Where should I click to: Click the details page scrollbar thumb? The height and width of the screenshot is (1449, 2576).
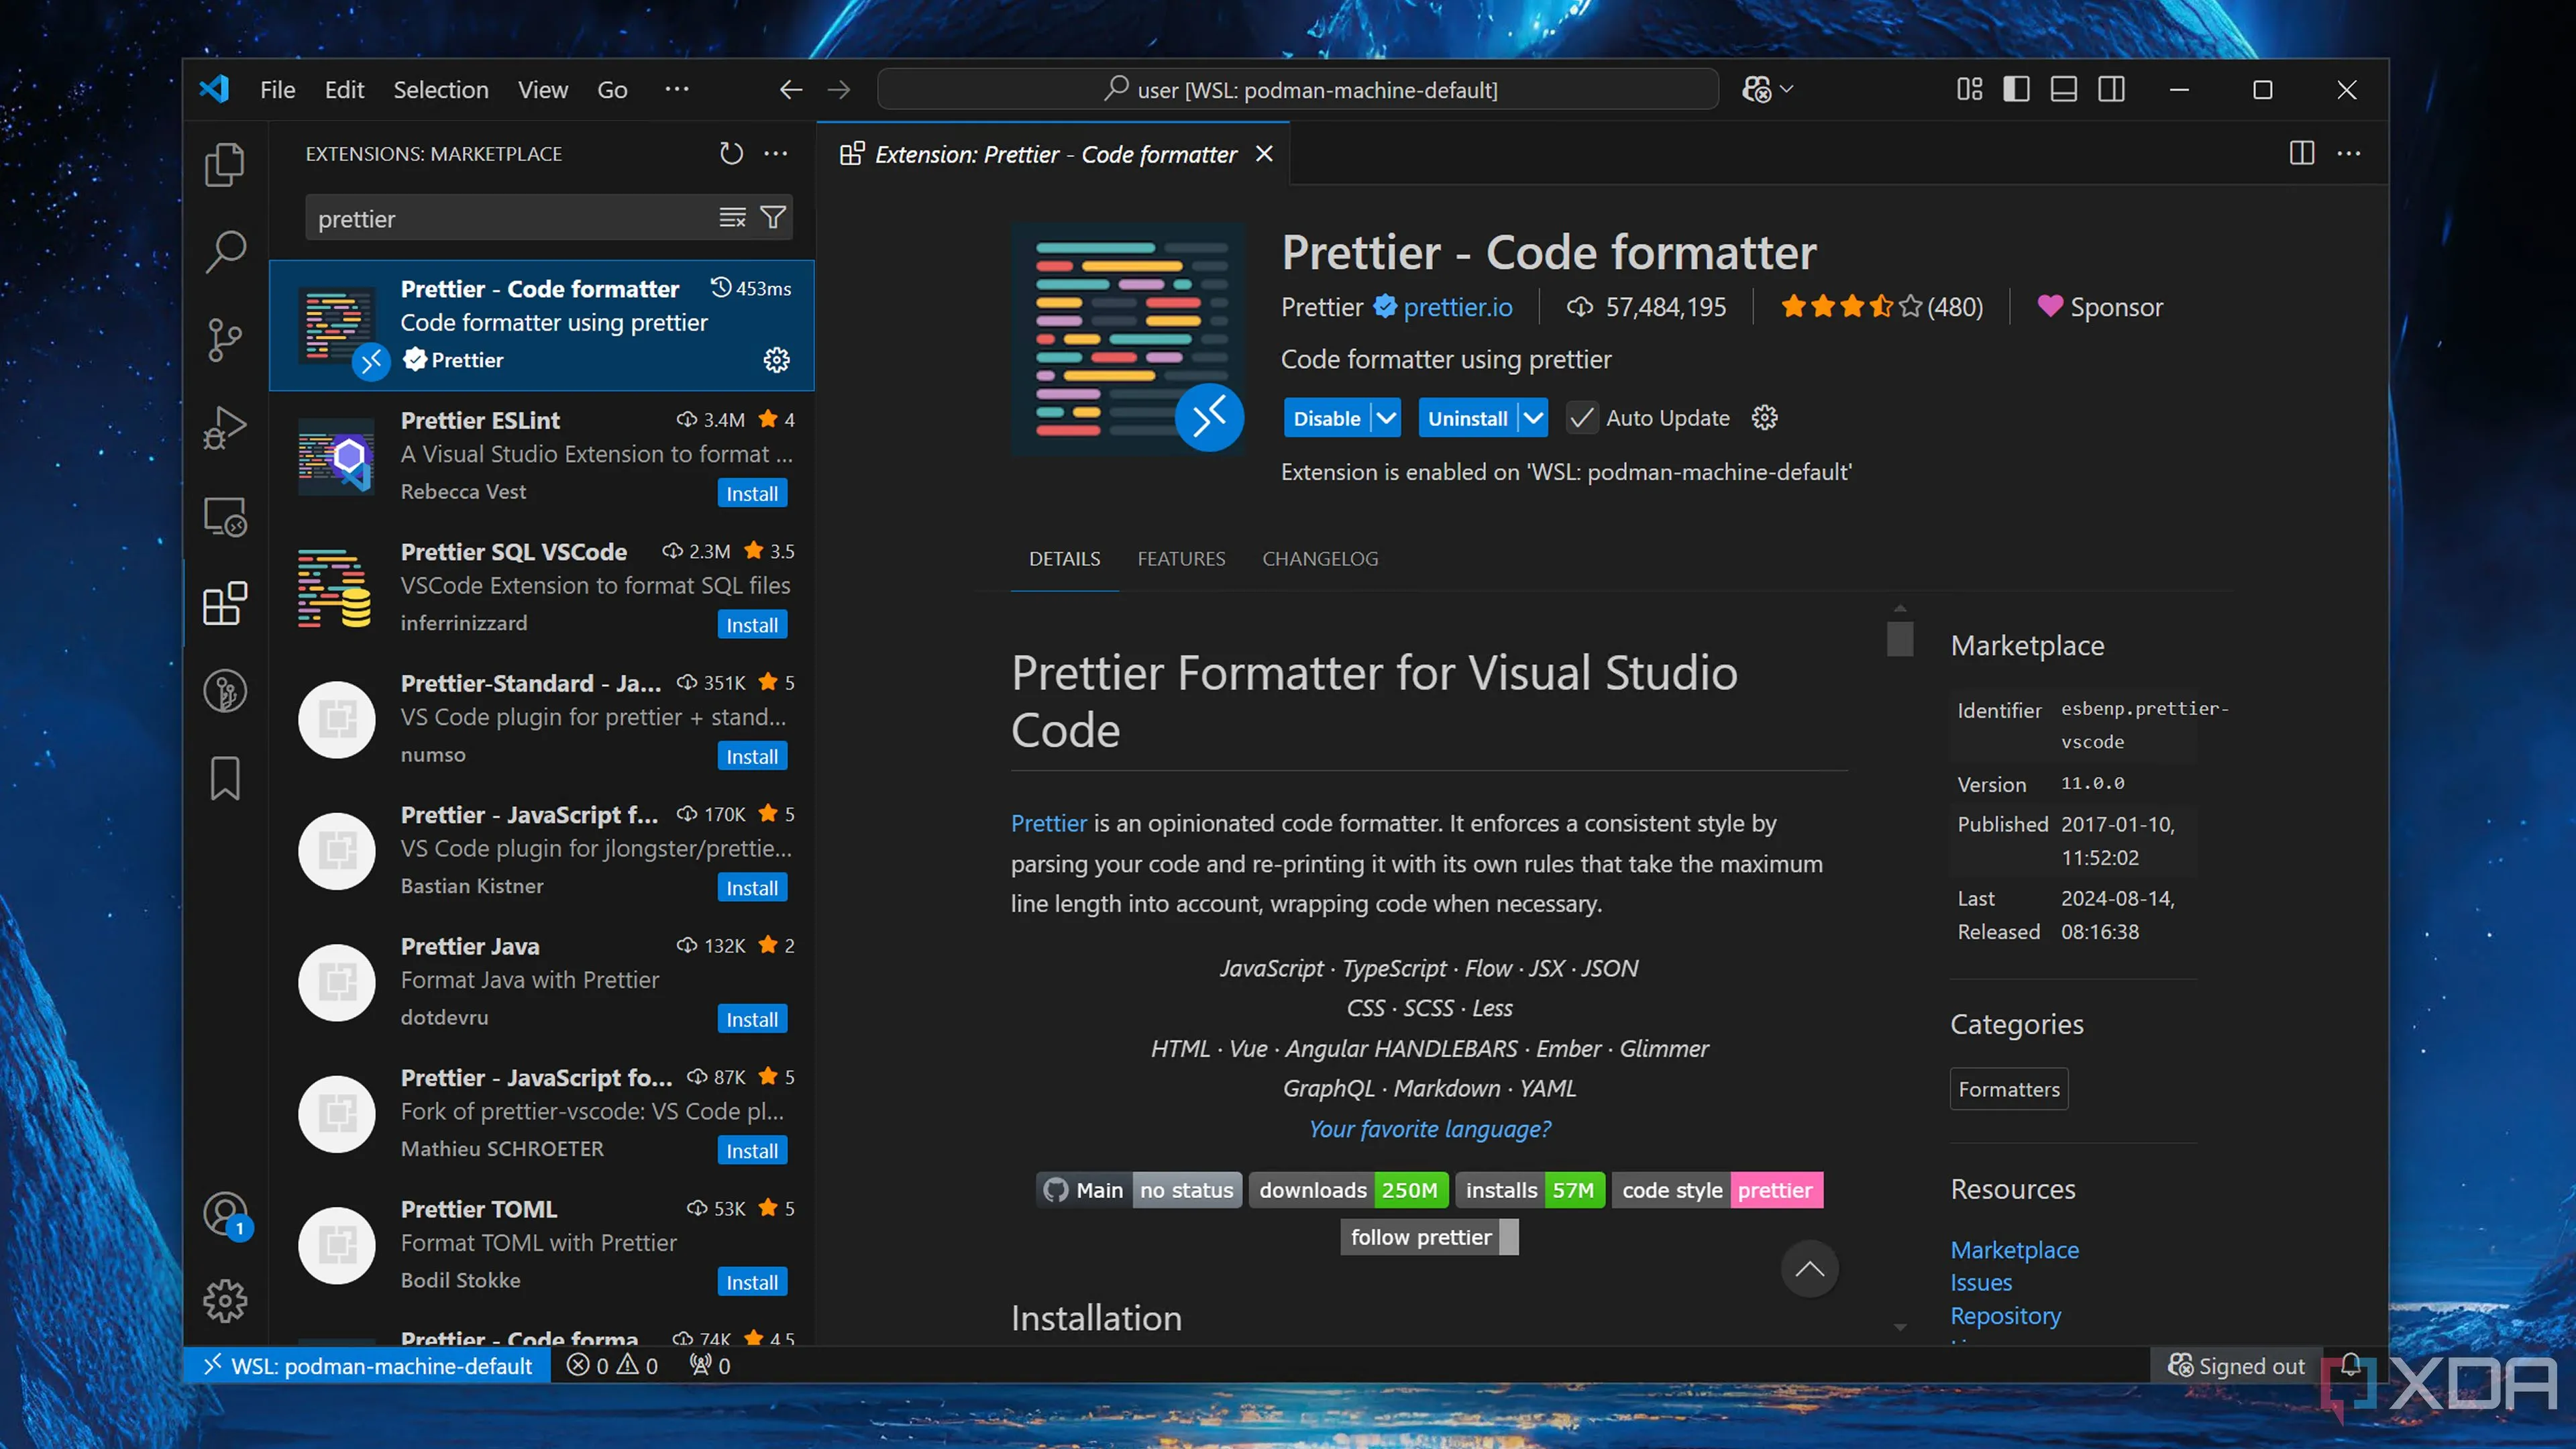(x=1900, y=638)
